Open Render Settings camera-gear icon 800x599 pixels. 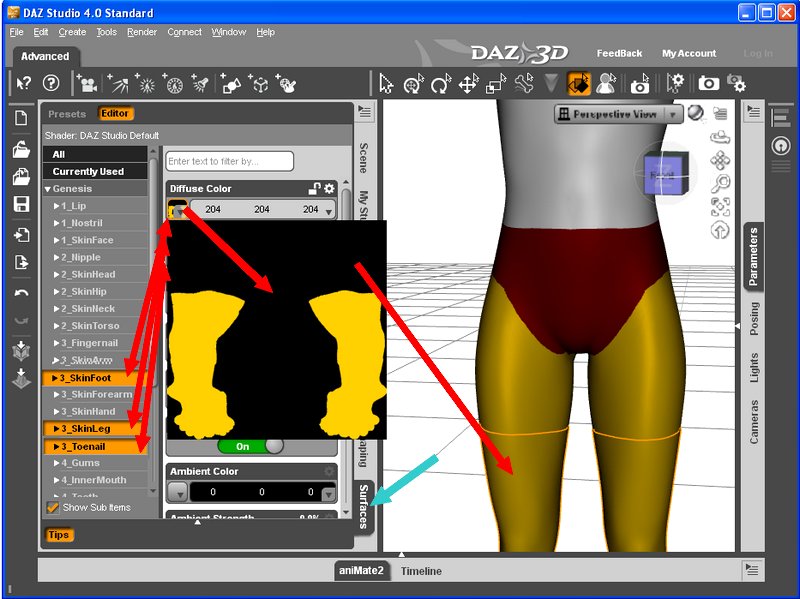pyautogui.click(x=736, y=83)
